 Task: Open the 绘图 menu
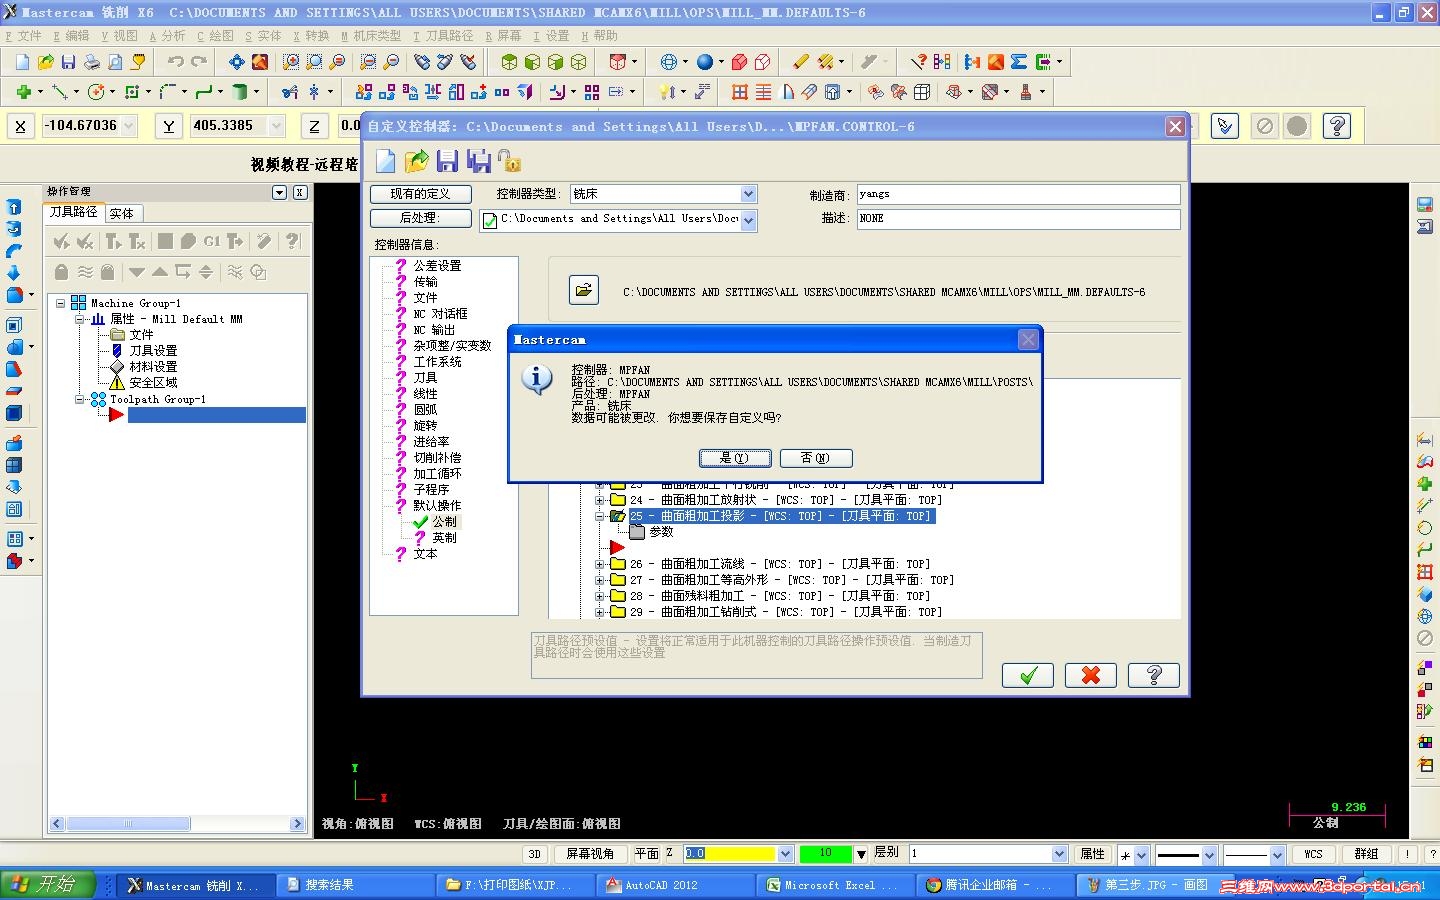click(215, 36)
